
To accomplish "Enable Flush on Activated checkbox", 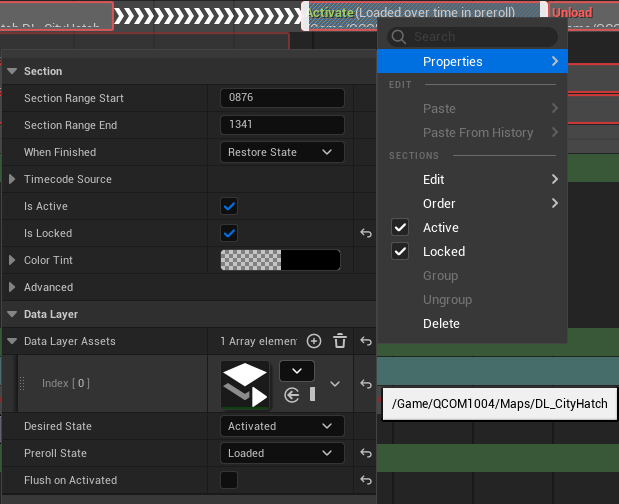I will tap(229, 480).
